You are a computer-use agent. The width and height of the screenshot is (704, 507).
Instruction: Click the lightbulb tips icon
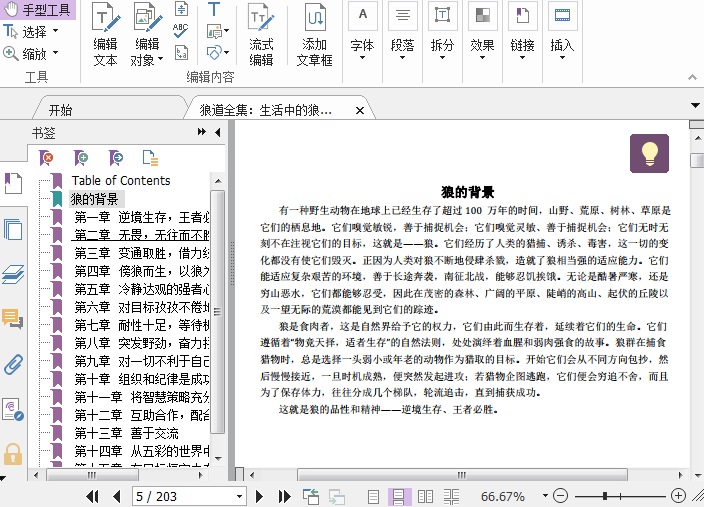[649, 153]
